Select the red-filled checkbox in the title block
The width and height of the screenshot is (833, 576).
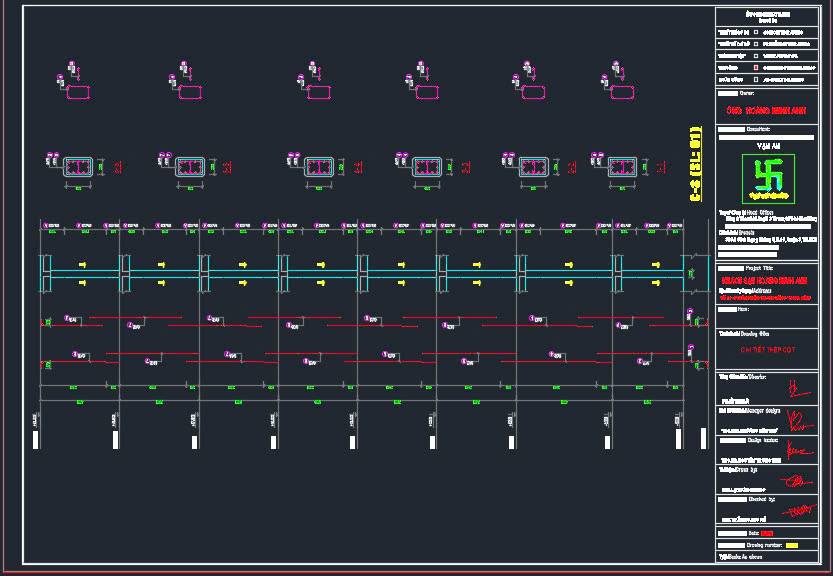[x=756, y=67]
